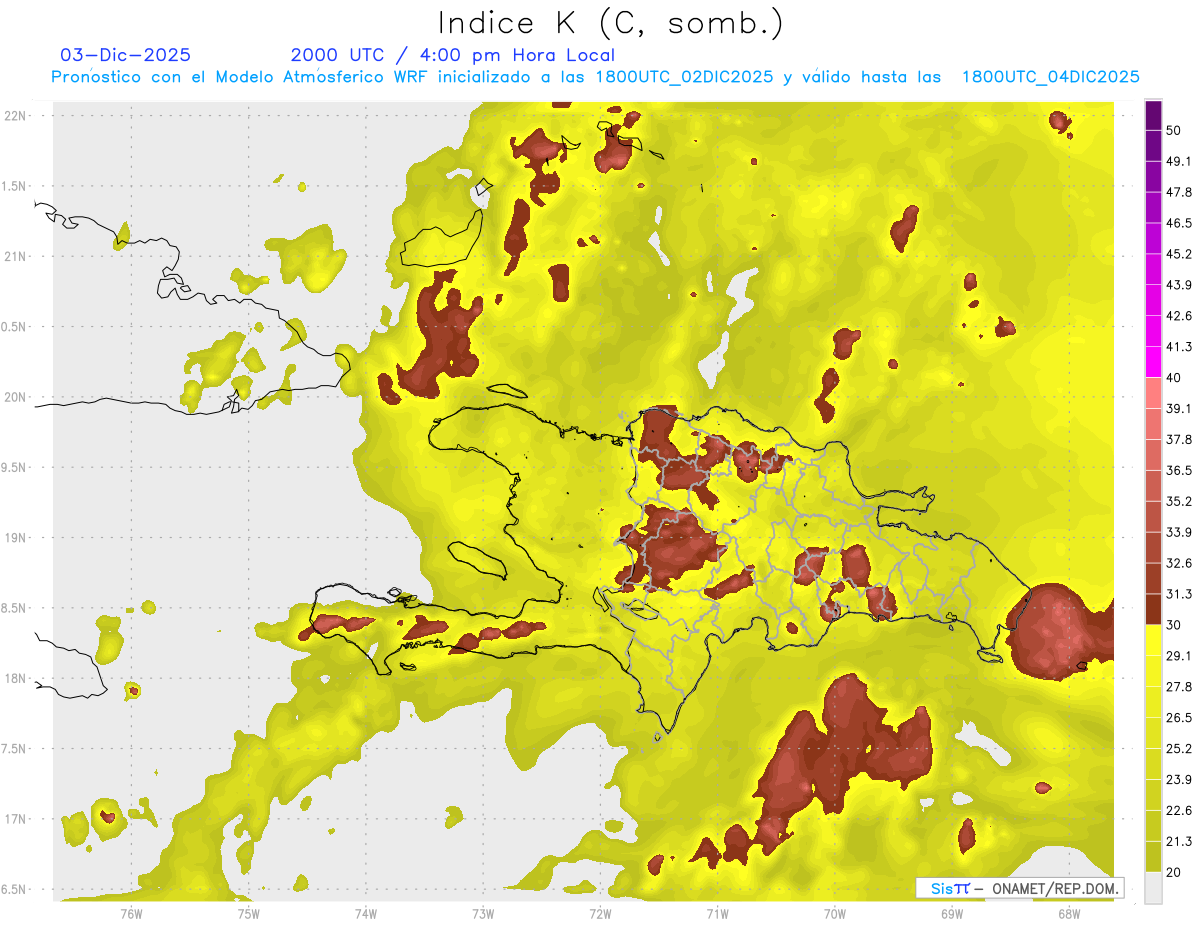Click the legend value "30"
1200x927 pixels.
1174,625
